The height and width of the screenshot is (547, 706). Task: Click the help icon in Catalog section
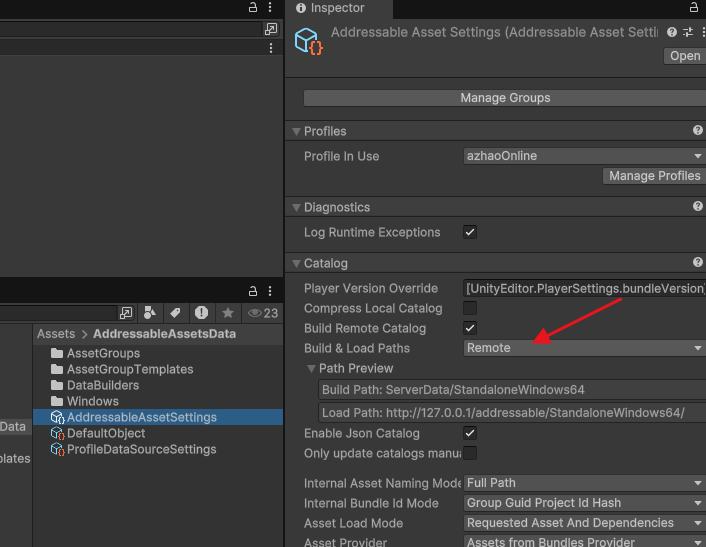[697, 262]
